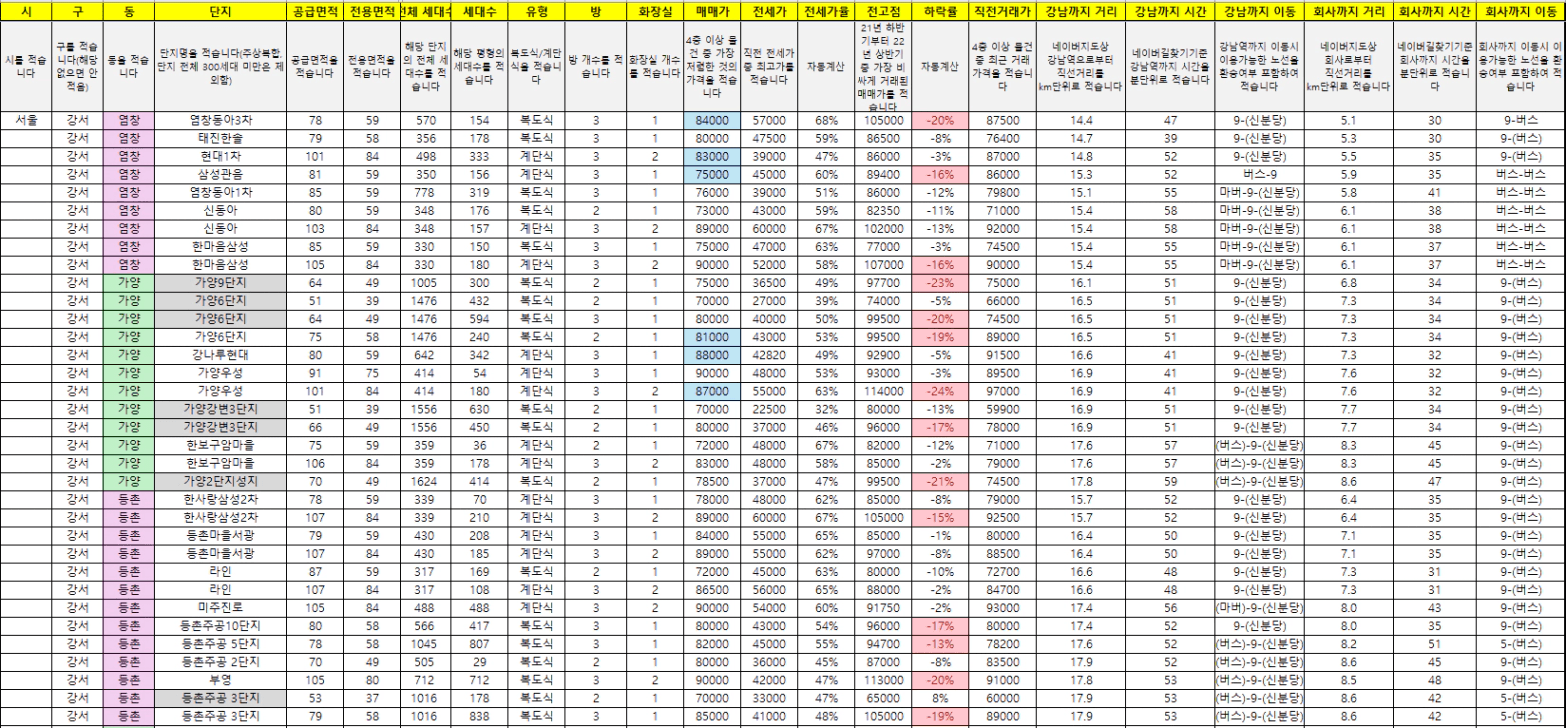The height and width of the screenshot is (728, 1566).
Task: Click the (마버)-9-(신분당) cell in 미주진로 row
Action: coord(1259,606)
